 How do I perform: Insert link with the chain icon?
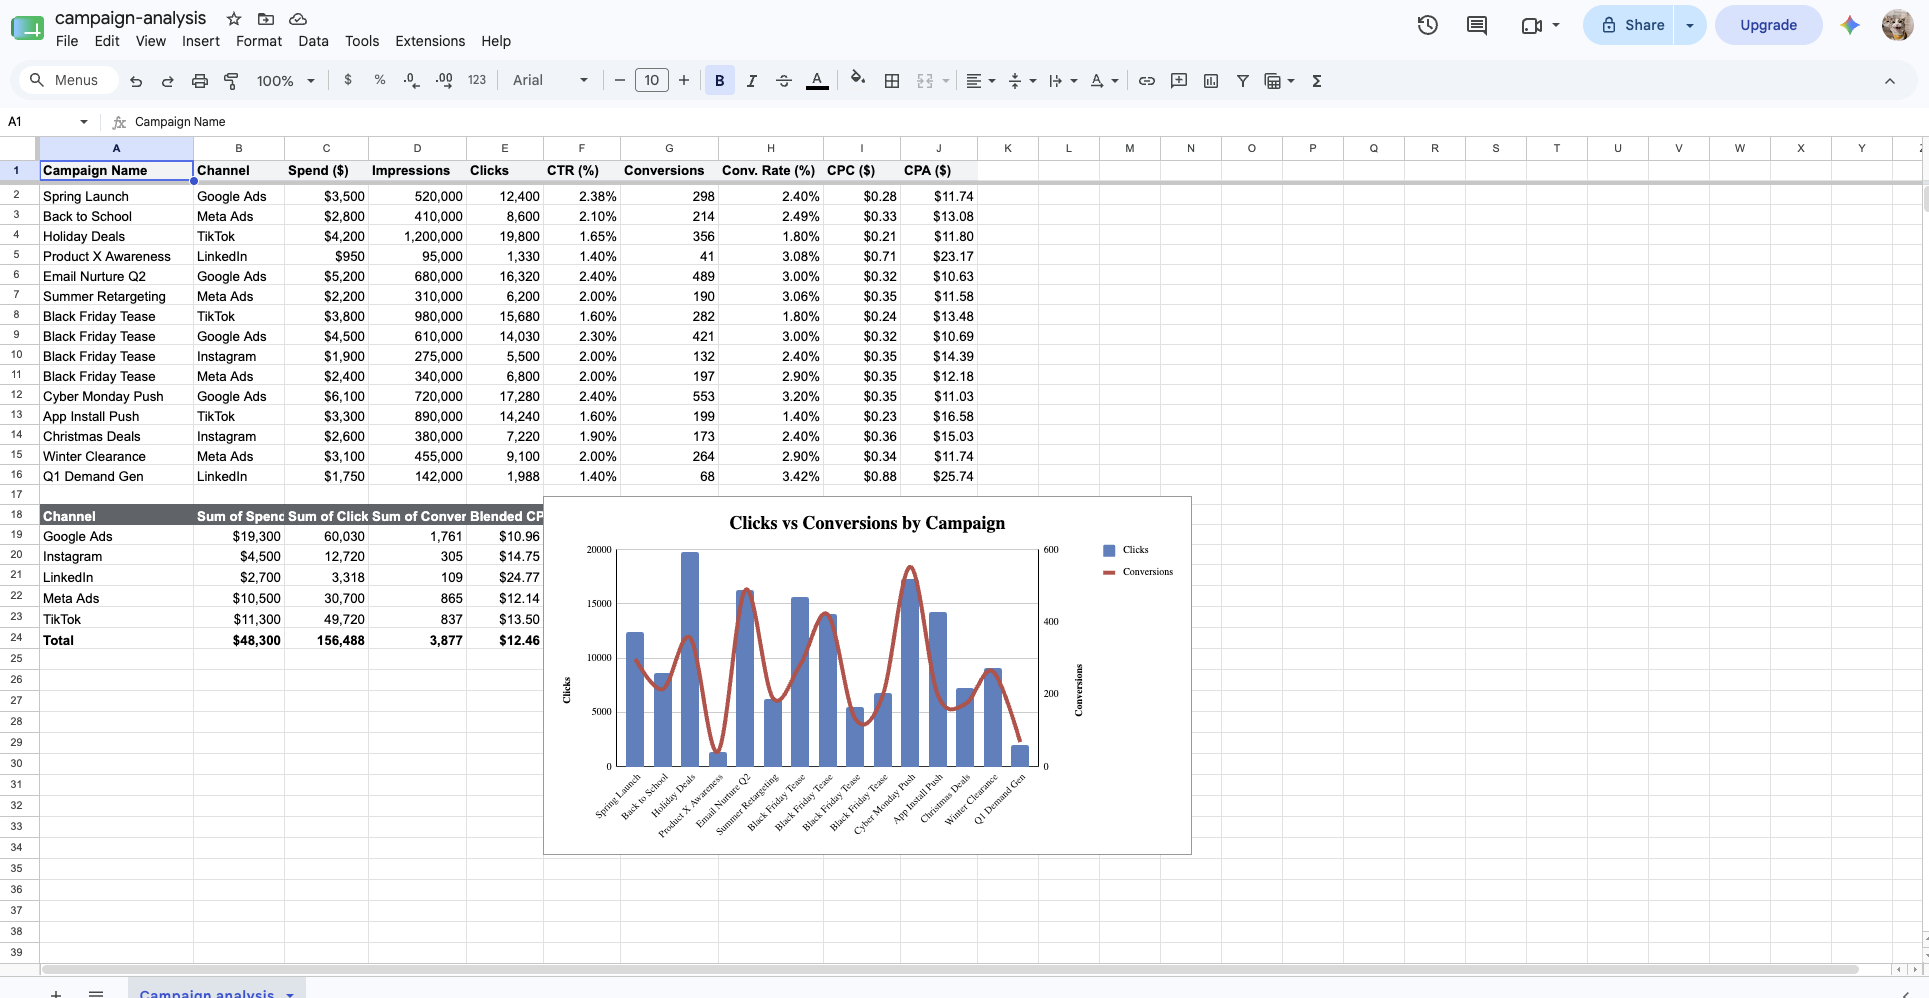coord(1147,81)
